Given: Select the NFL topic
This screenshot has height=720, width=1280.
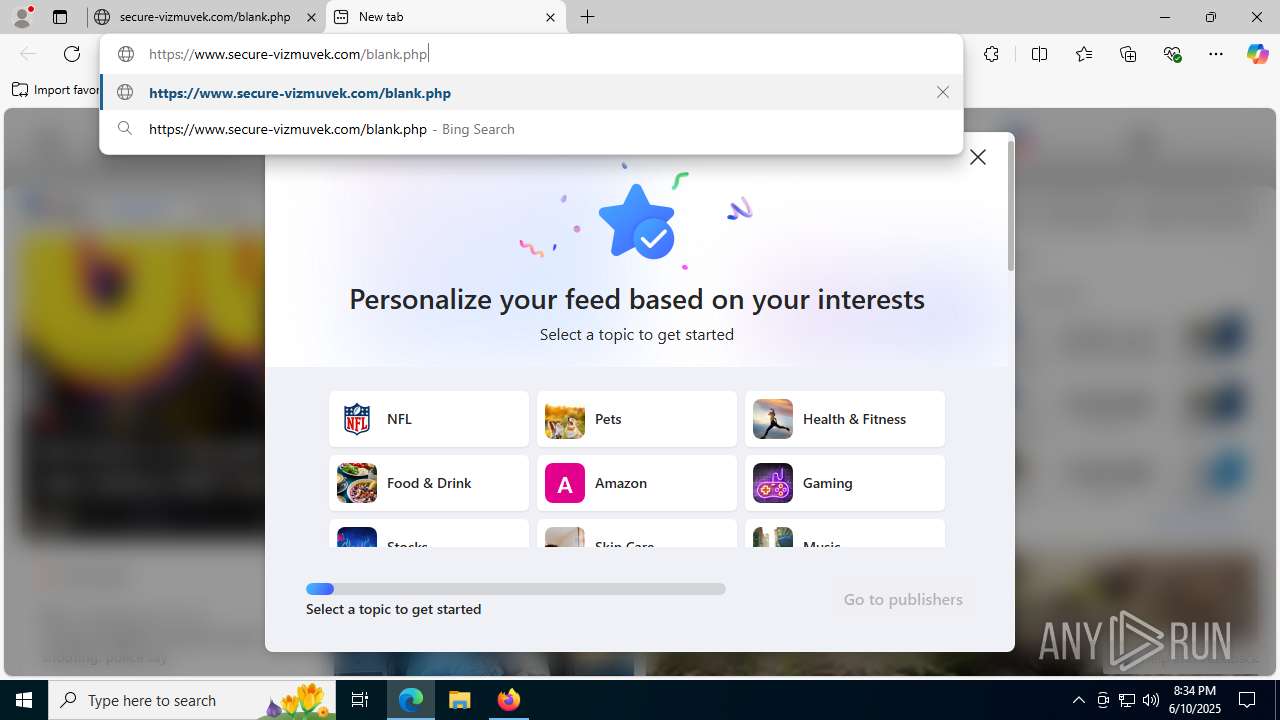Looking at the screenshot, I should coord(429,419).
